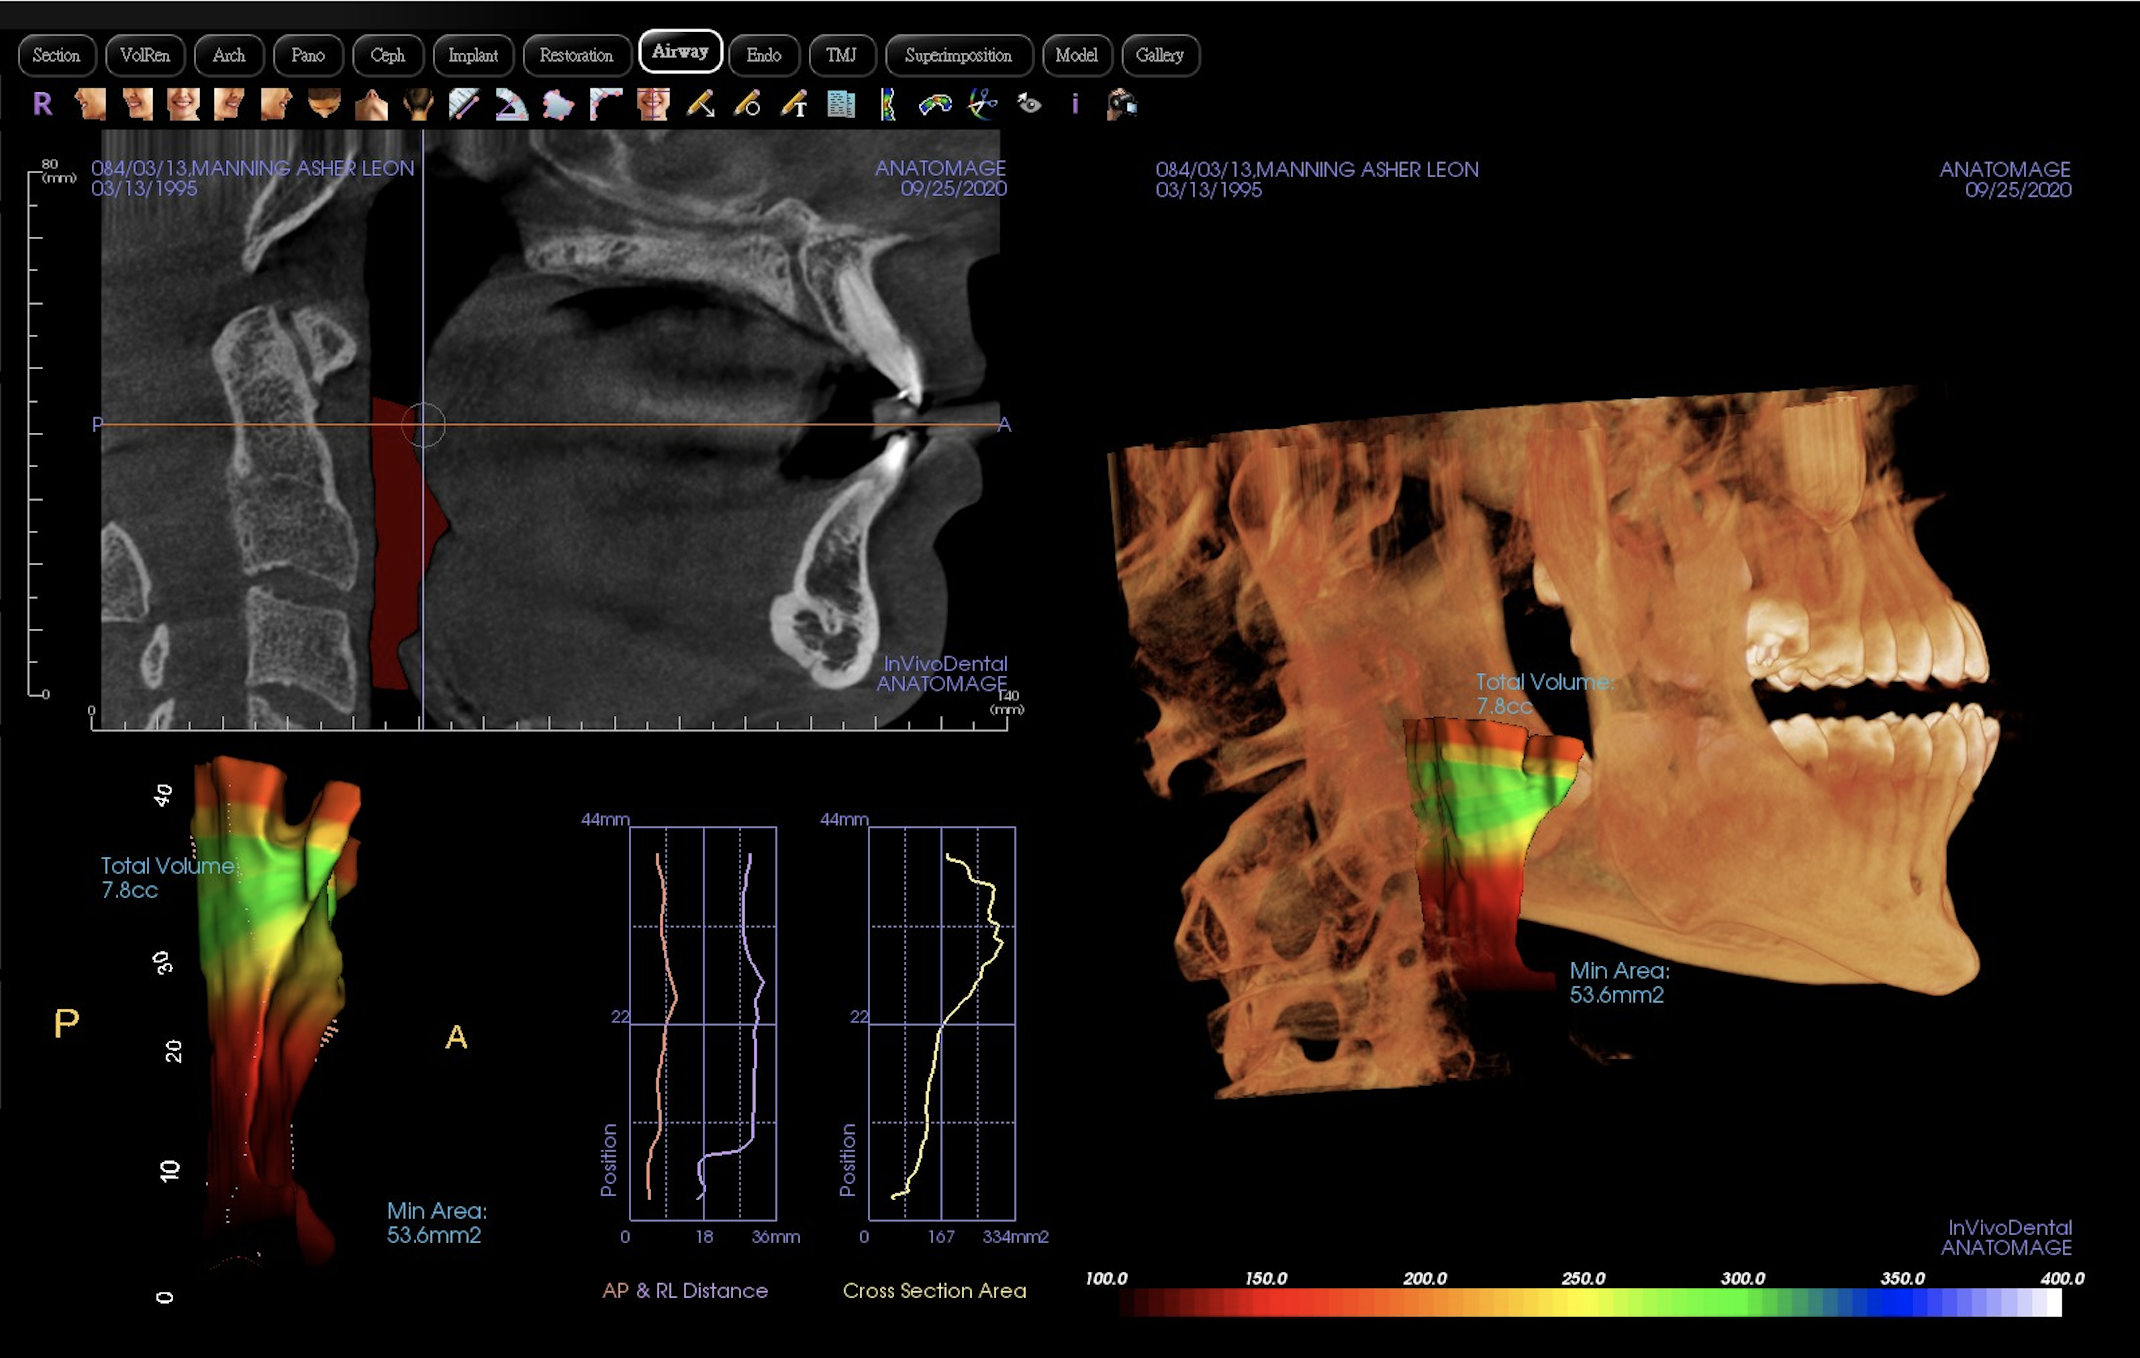
Task: Choose the circle annotation pencil tool
Action: 747,104
